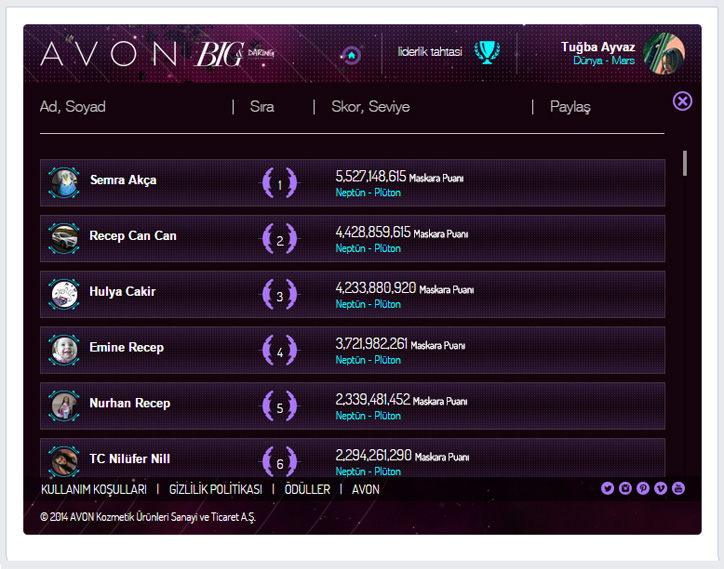
Task: Click Nurhan Recep's avatar
Action: coord(64,406)
